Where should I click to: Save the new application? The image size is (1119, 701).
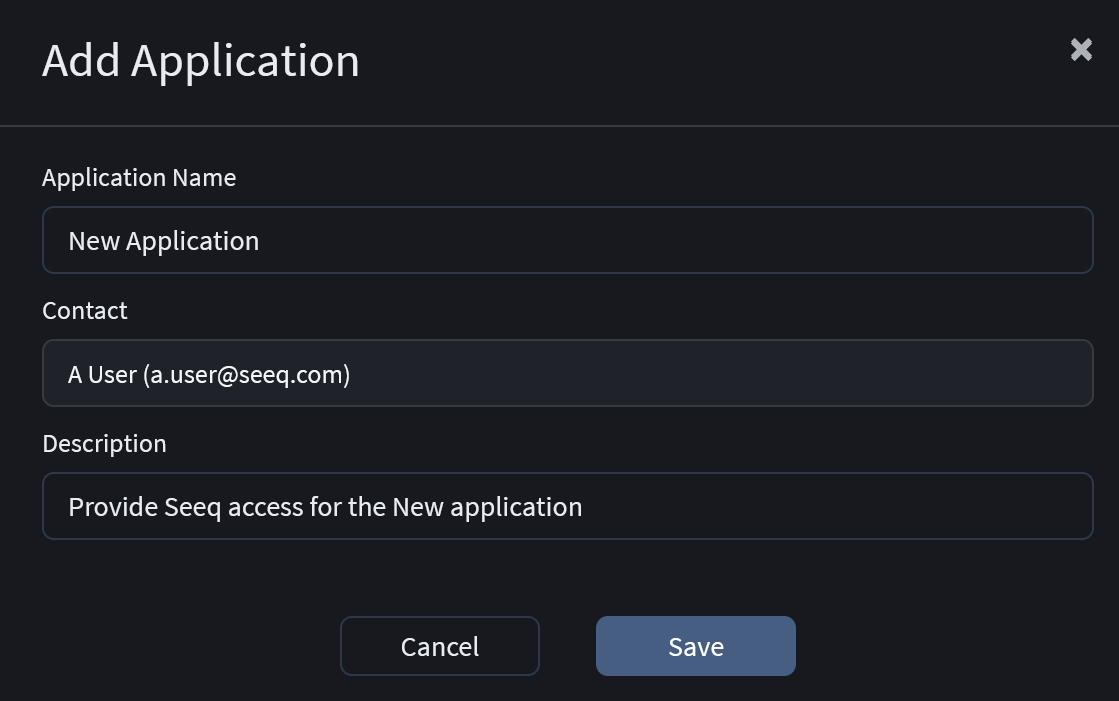point(695,646)
